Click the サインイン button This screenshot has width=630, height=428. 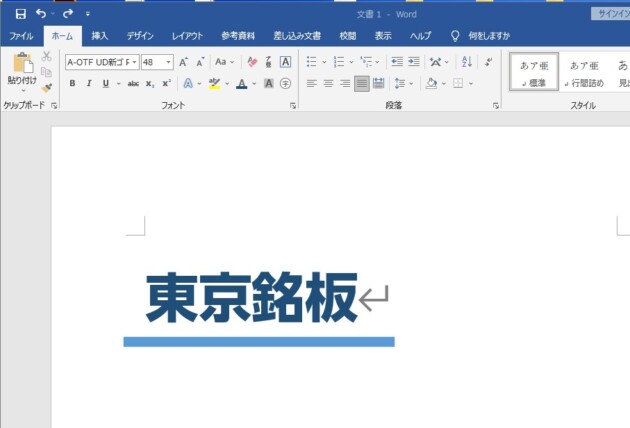click(x=611, y=14)
